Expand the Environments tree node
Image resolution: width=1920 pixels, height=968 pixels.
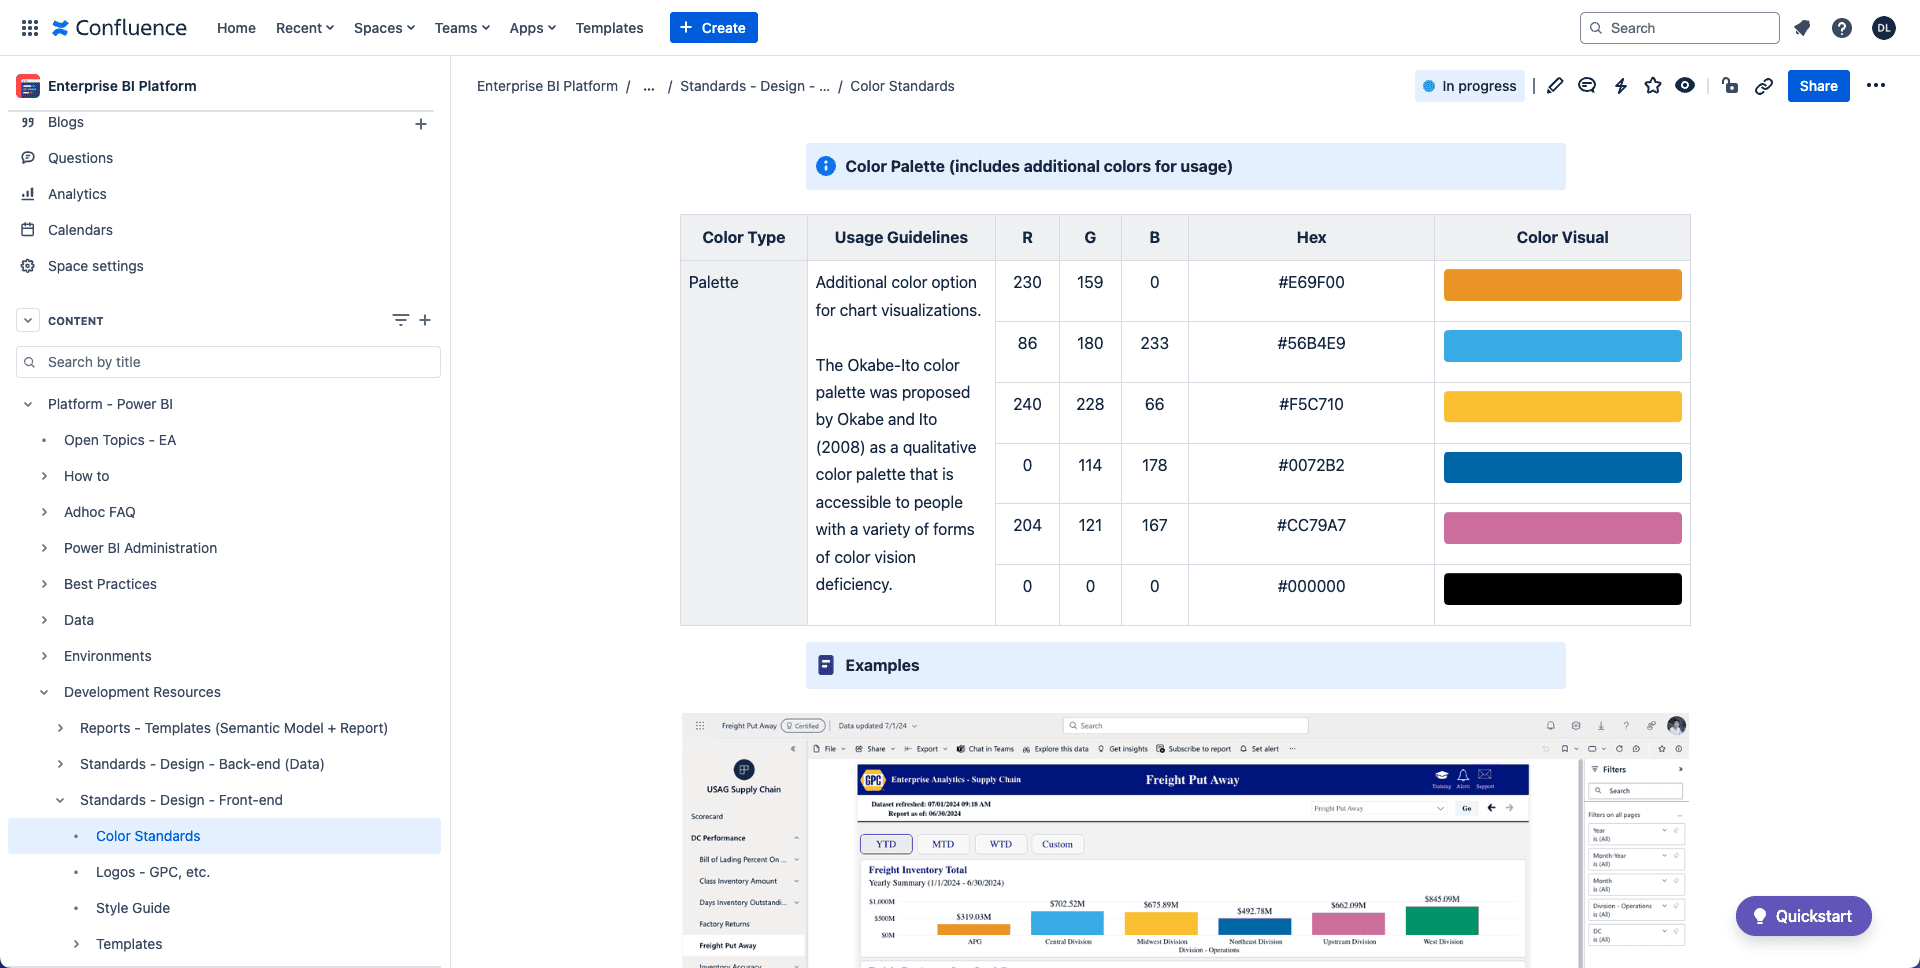pyautogui.click(x=44, y=656)
